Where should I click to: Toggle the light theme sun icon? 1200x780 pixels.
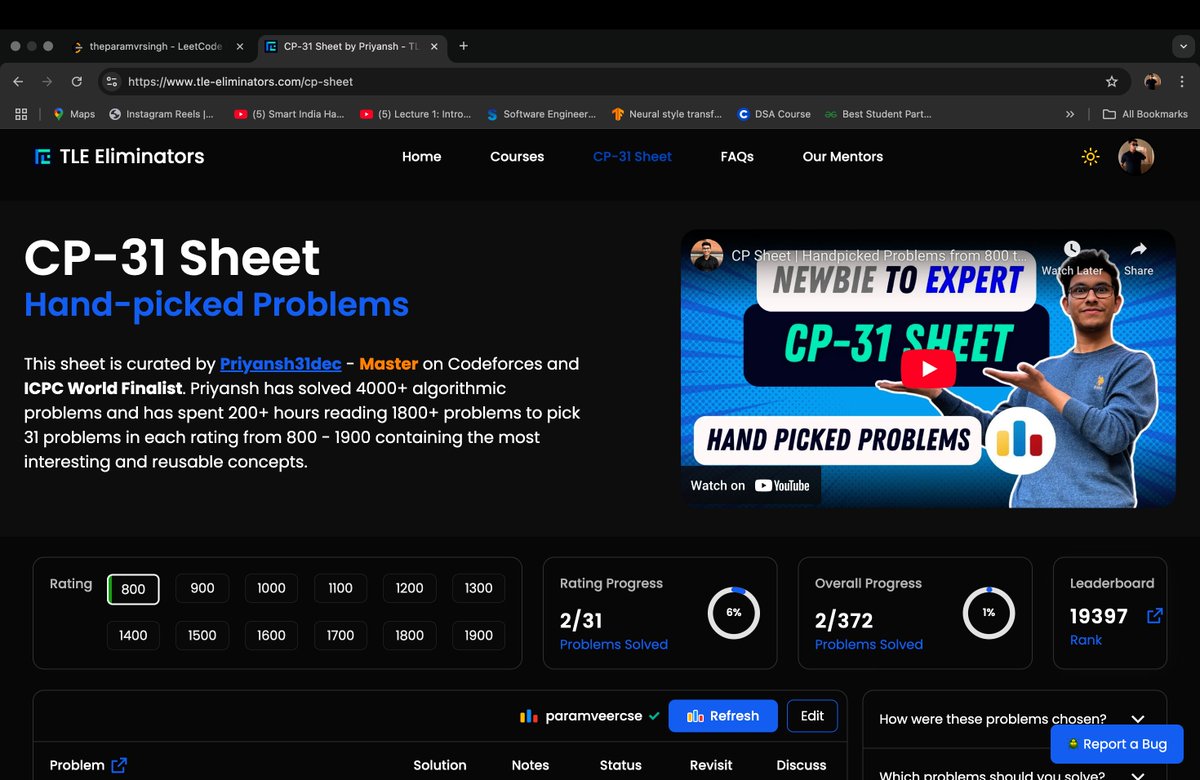(1090, 157)
